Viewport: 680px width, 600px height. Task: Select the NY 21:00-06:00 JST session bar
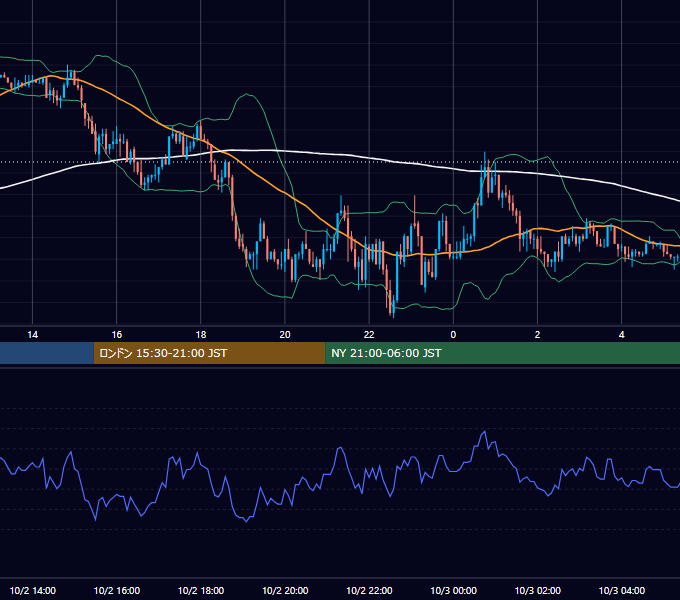[x=503, y=353]
